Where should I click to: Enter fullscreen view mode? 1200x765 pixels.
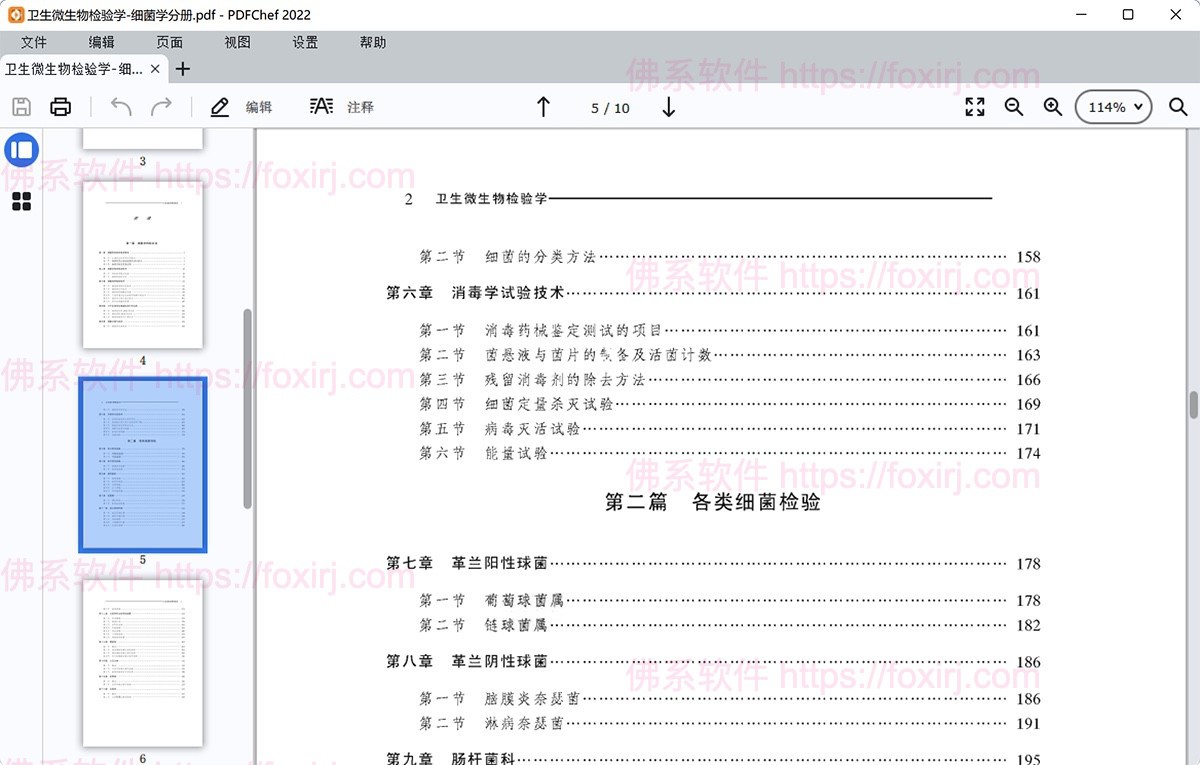pyautogui.click(x=974, y=107)
